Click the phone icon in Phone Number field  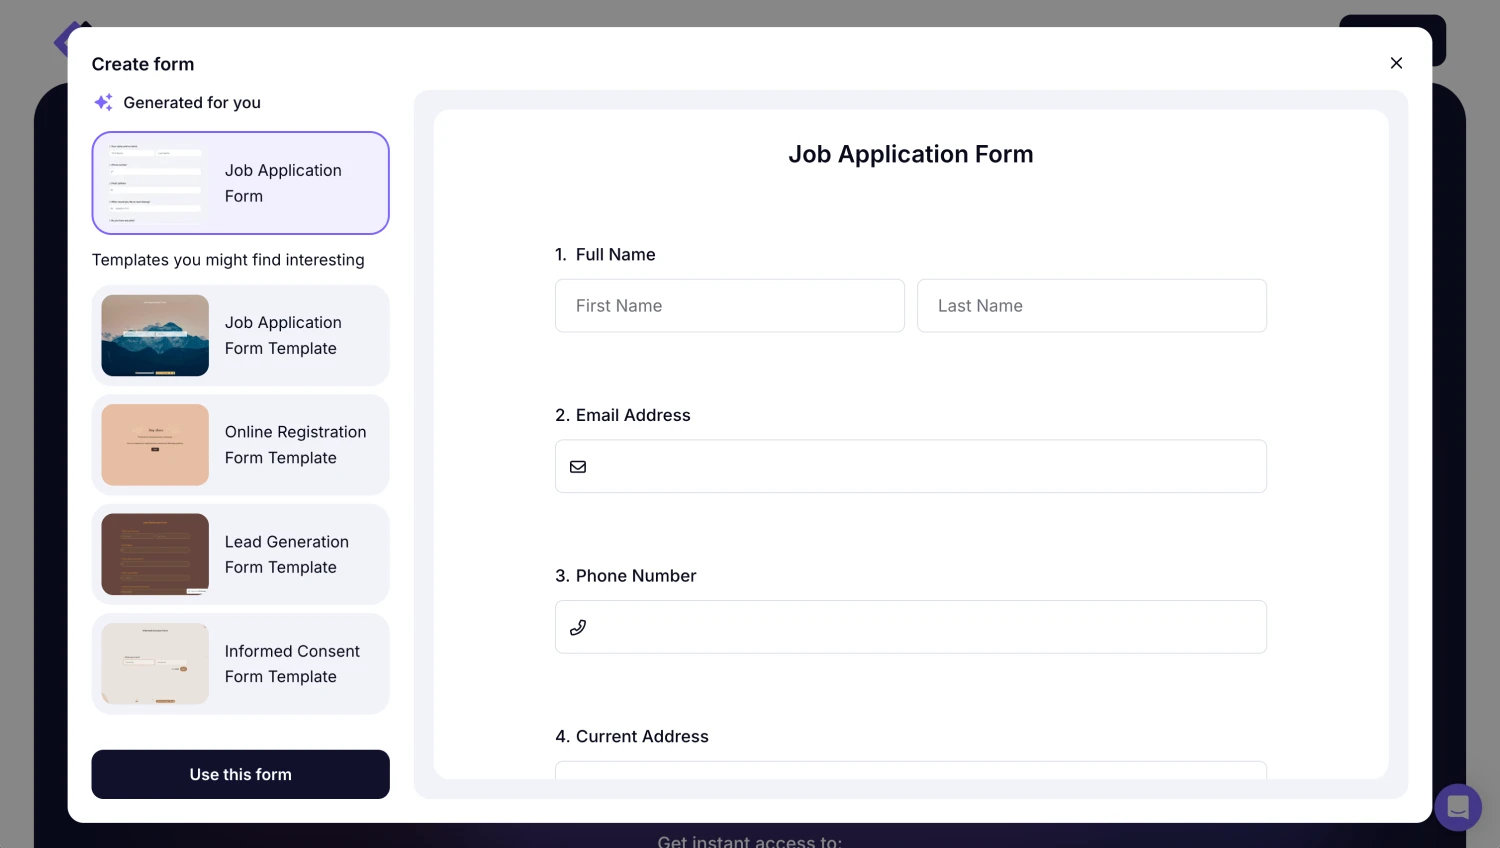pos(578,627)
